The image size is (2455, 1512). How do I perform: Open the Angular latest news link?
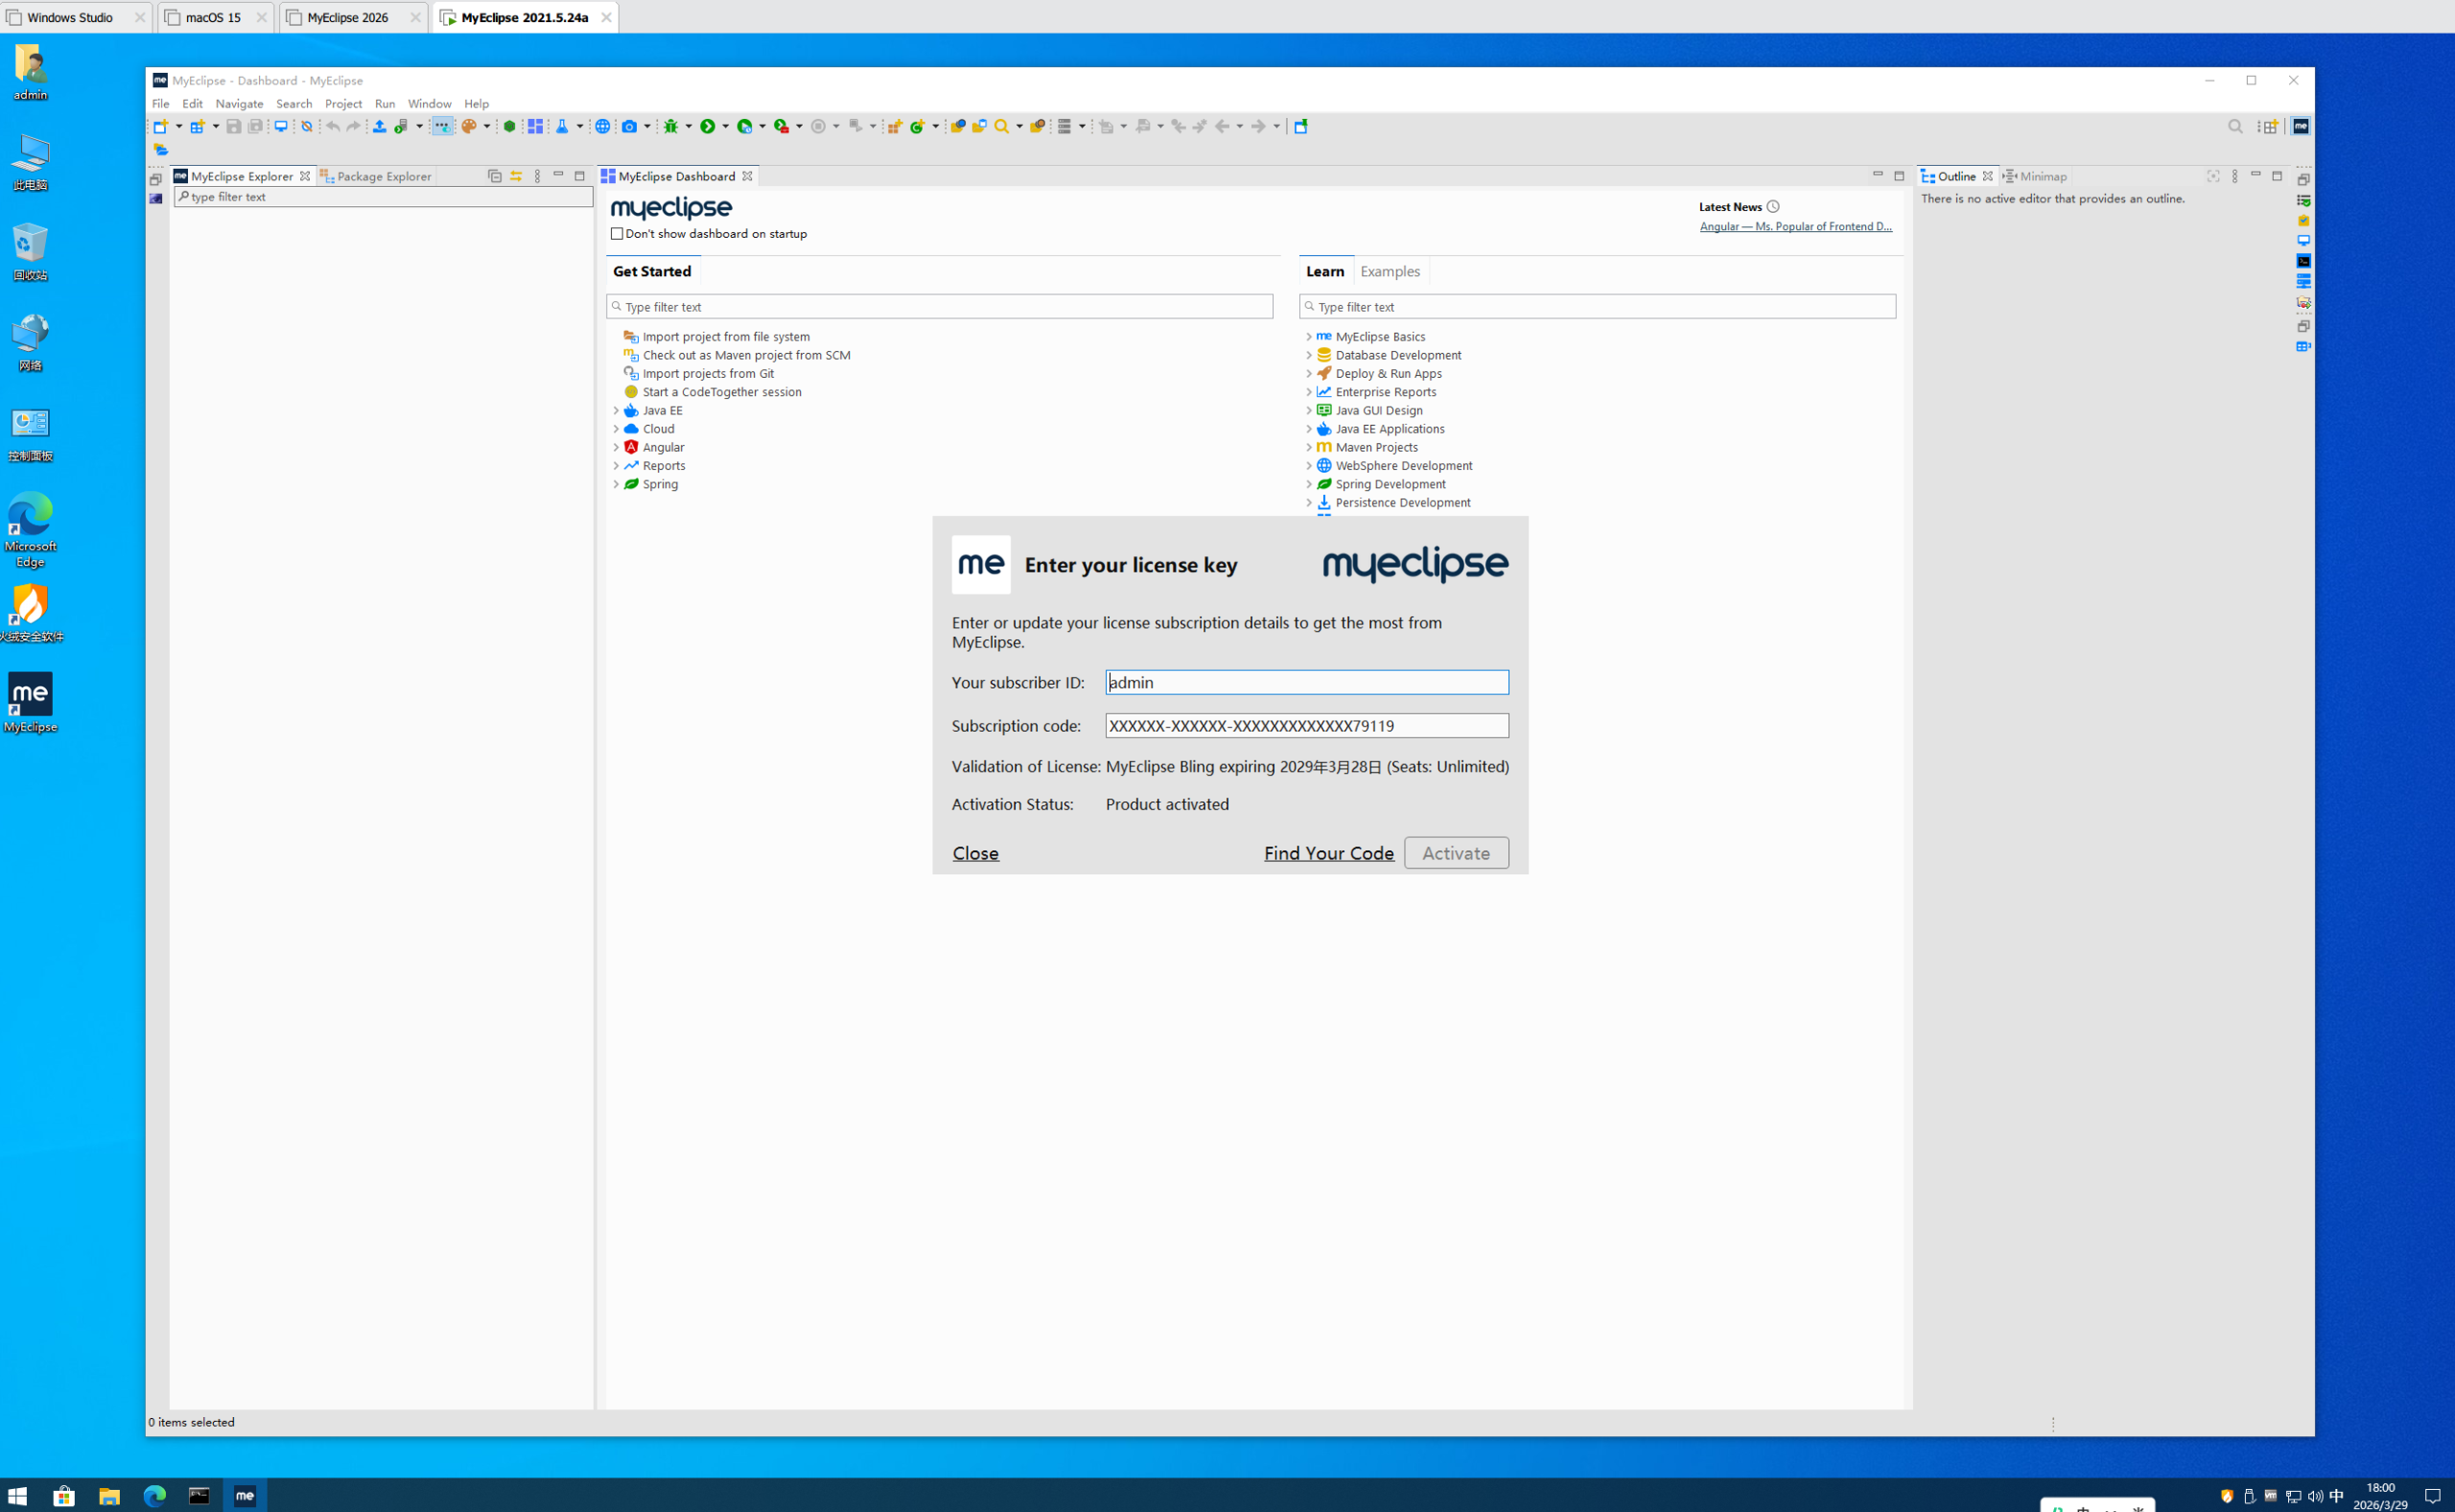(x=1795, y=227)
